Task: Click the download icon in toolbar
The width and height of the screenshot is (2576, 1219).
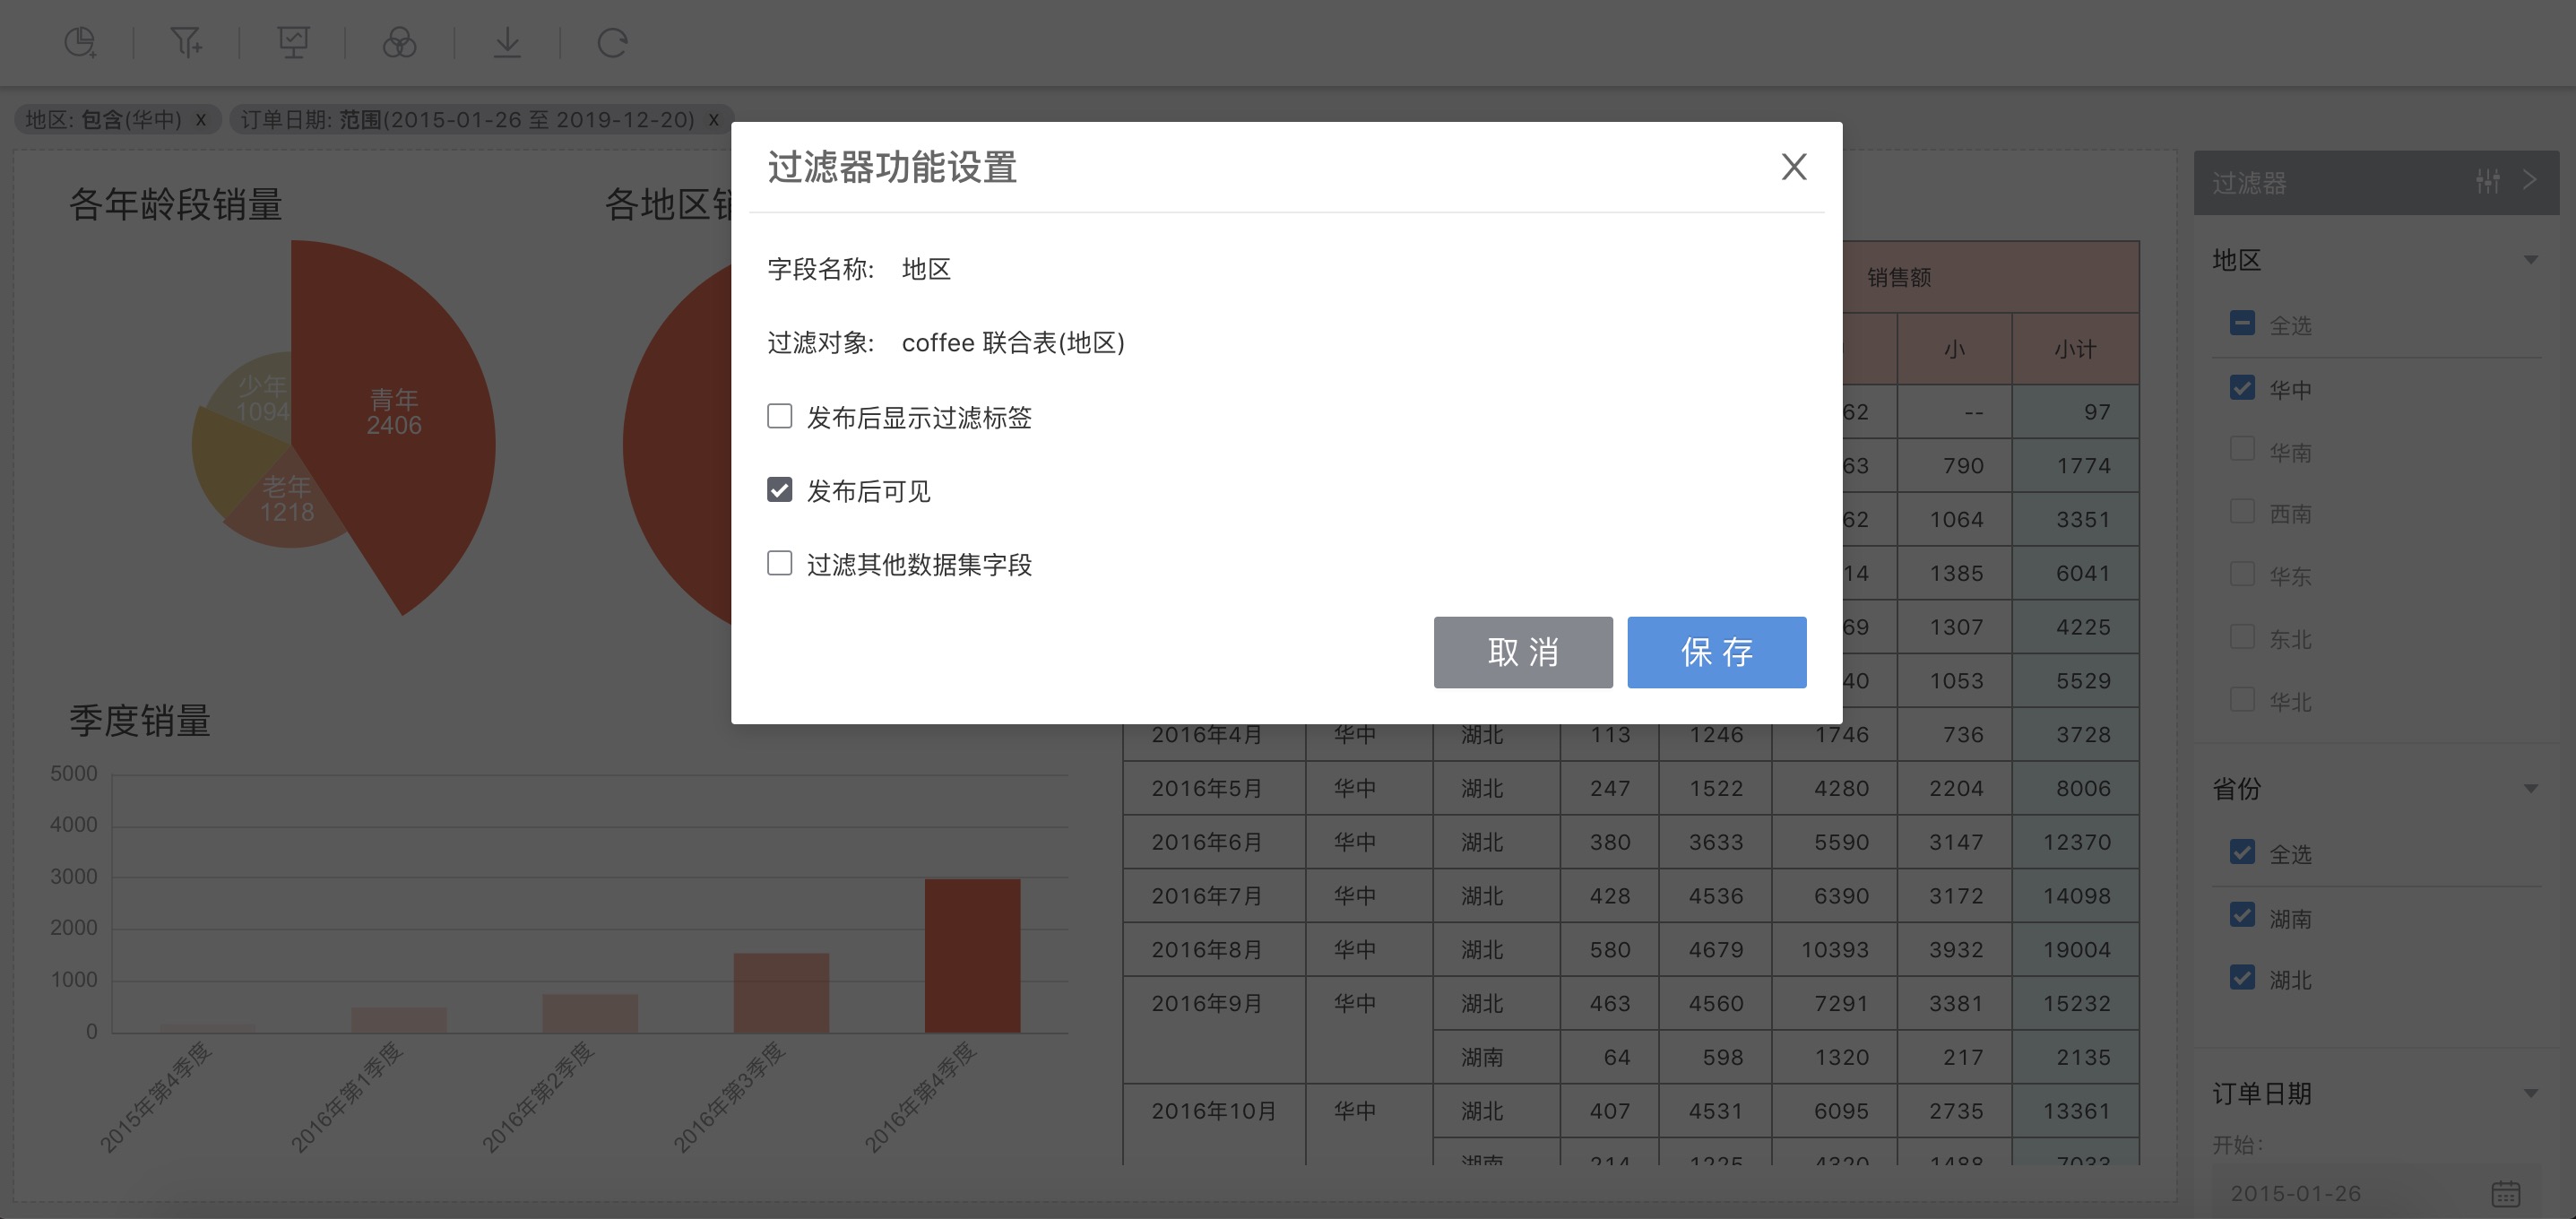Action: 507,42
